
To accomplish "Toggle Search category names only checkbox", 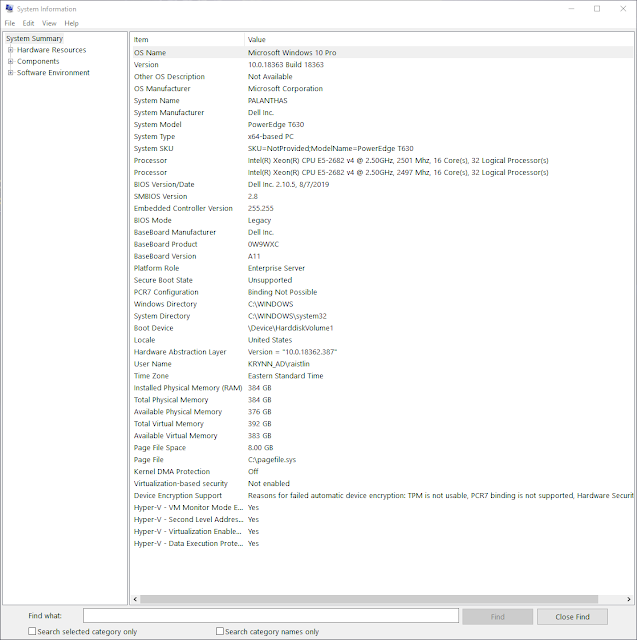I will pos(221,632).
